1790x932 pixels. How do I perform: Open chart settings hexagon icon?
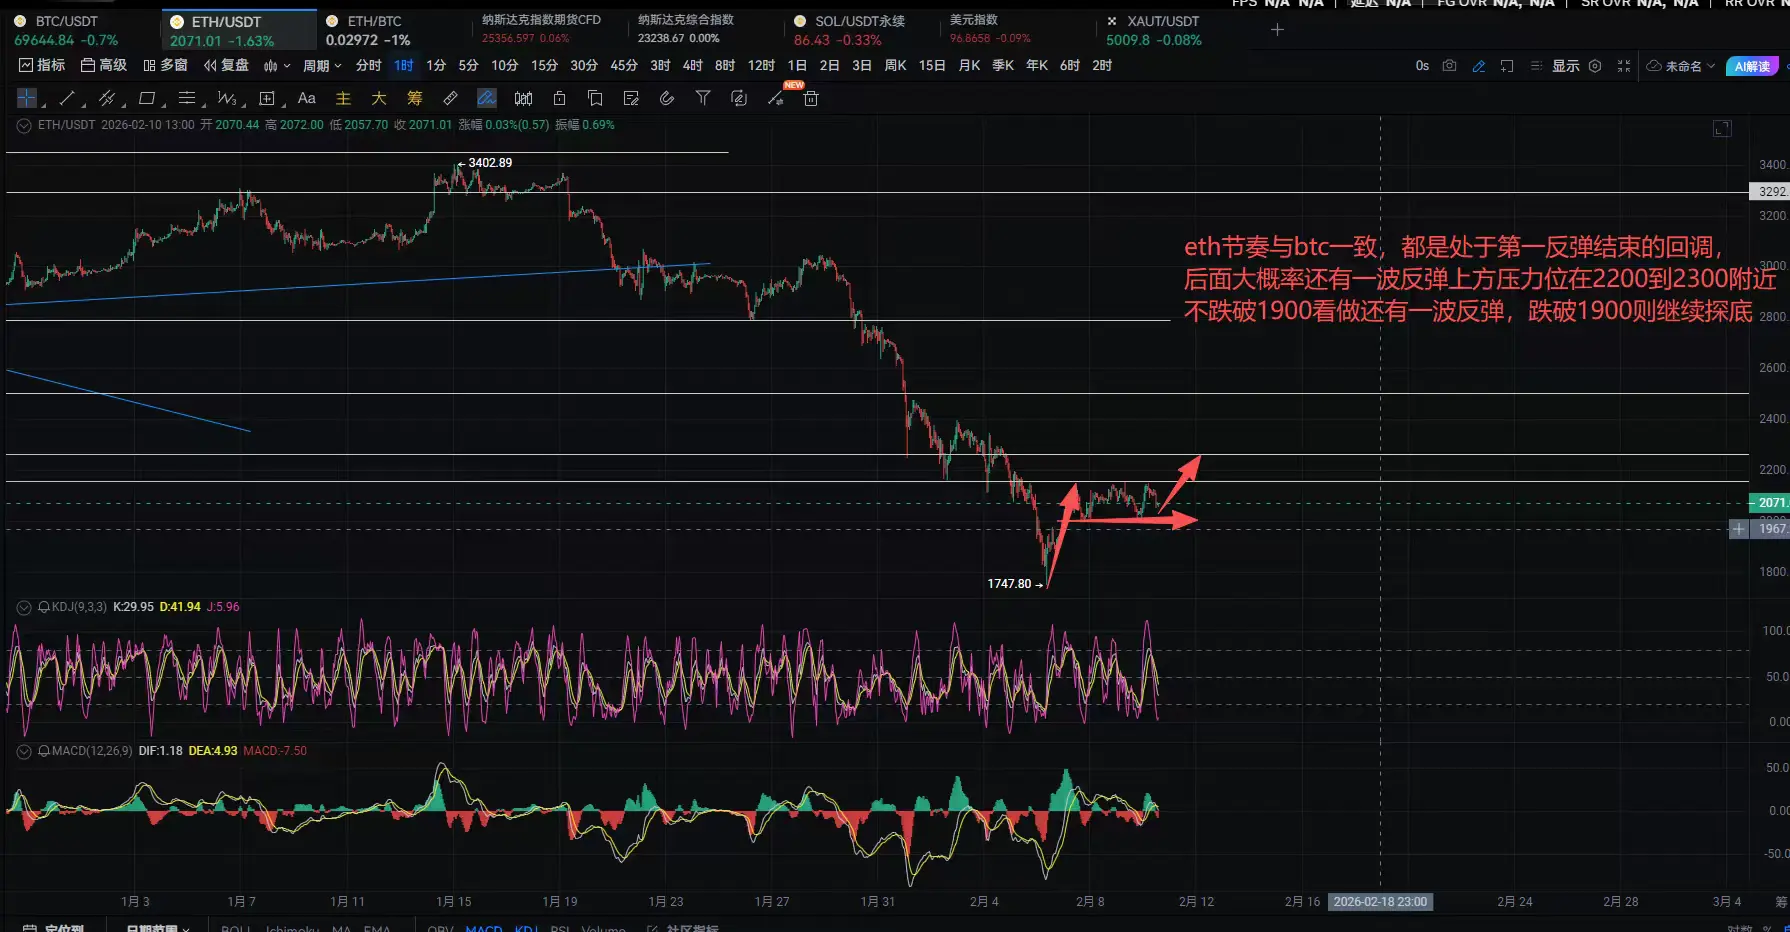pos(1595,66)
